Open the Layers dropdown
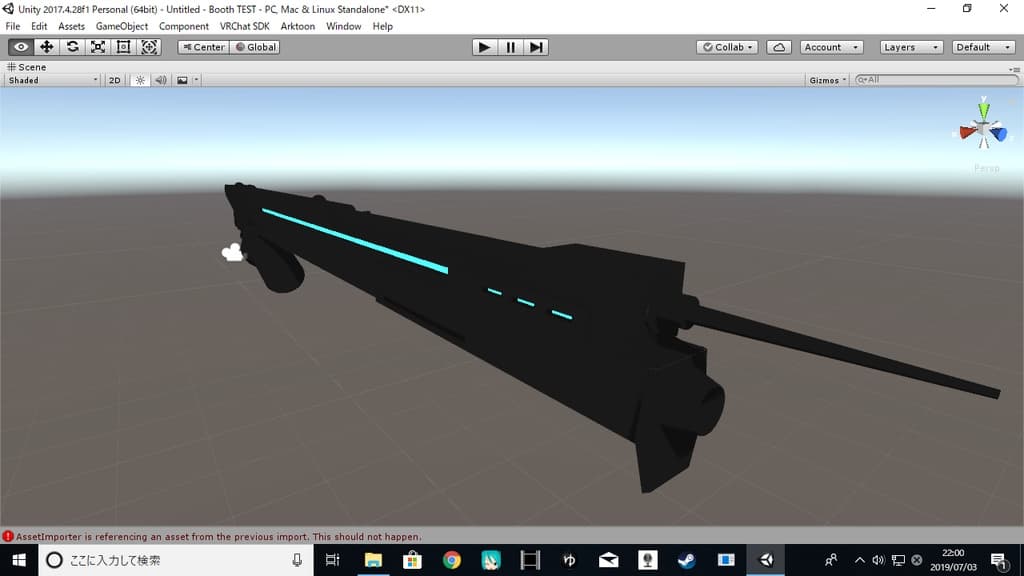Image resolution: width=1024 pixels, height=576 pixels. [x=911, y=47]
